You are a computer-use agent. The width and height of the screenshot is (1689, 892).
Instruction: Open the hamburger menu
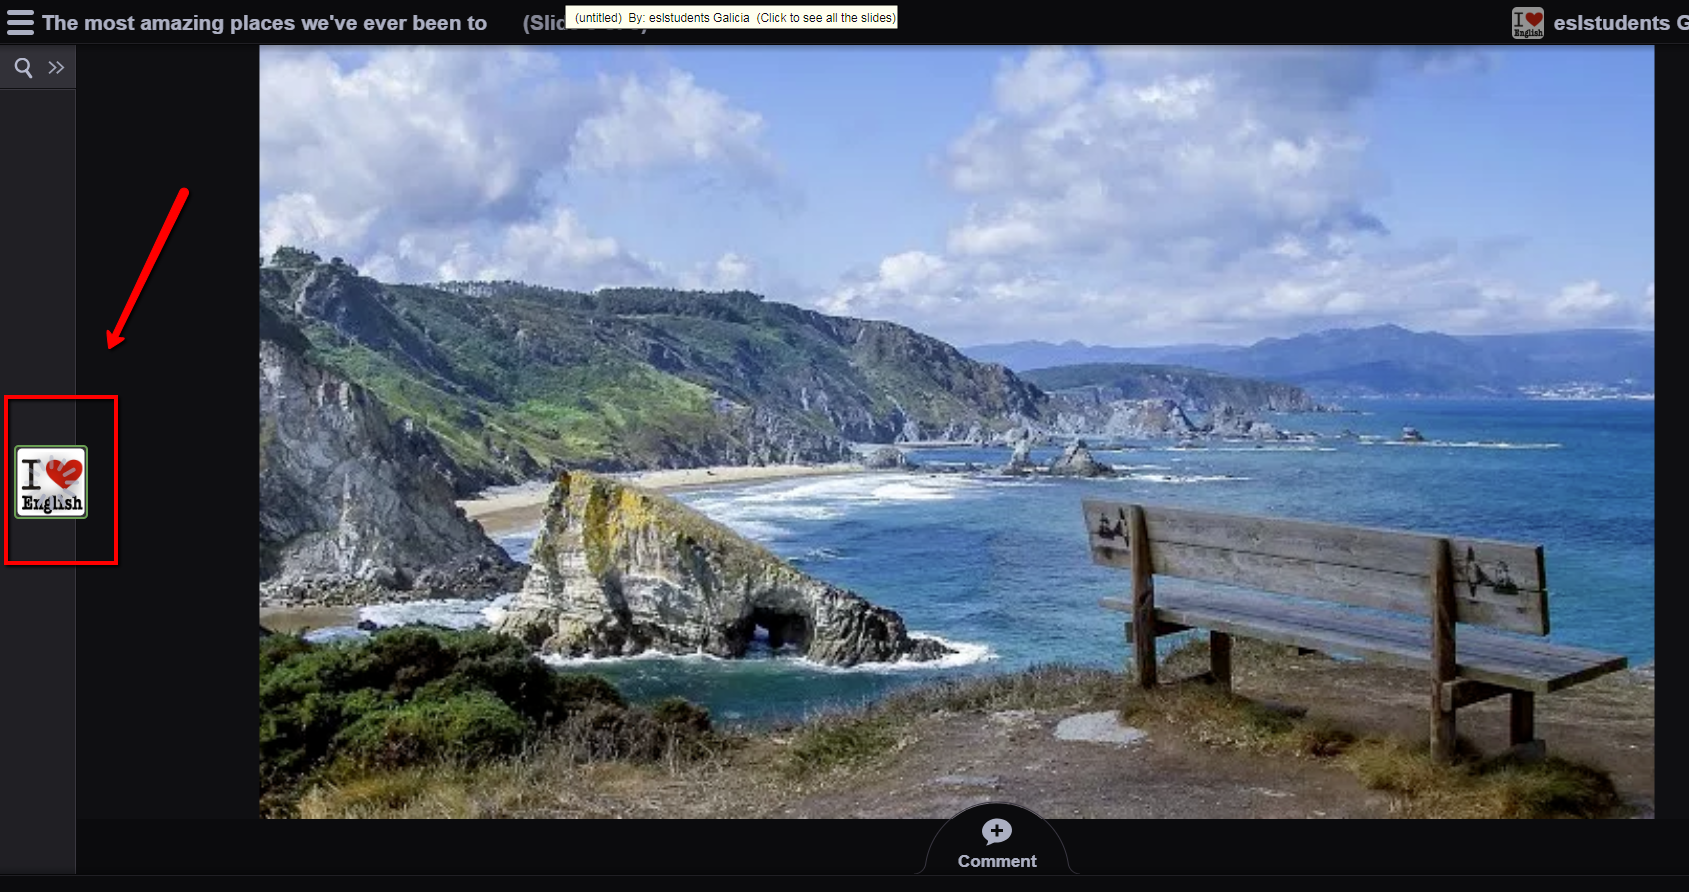[x=20, y=22]
